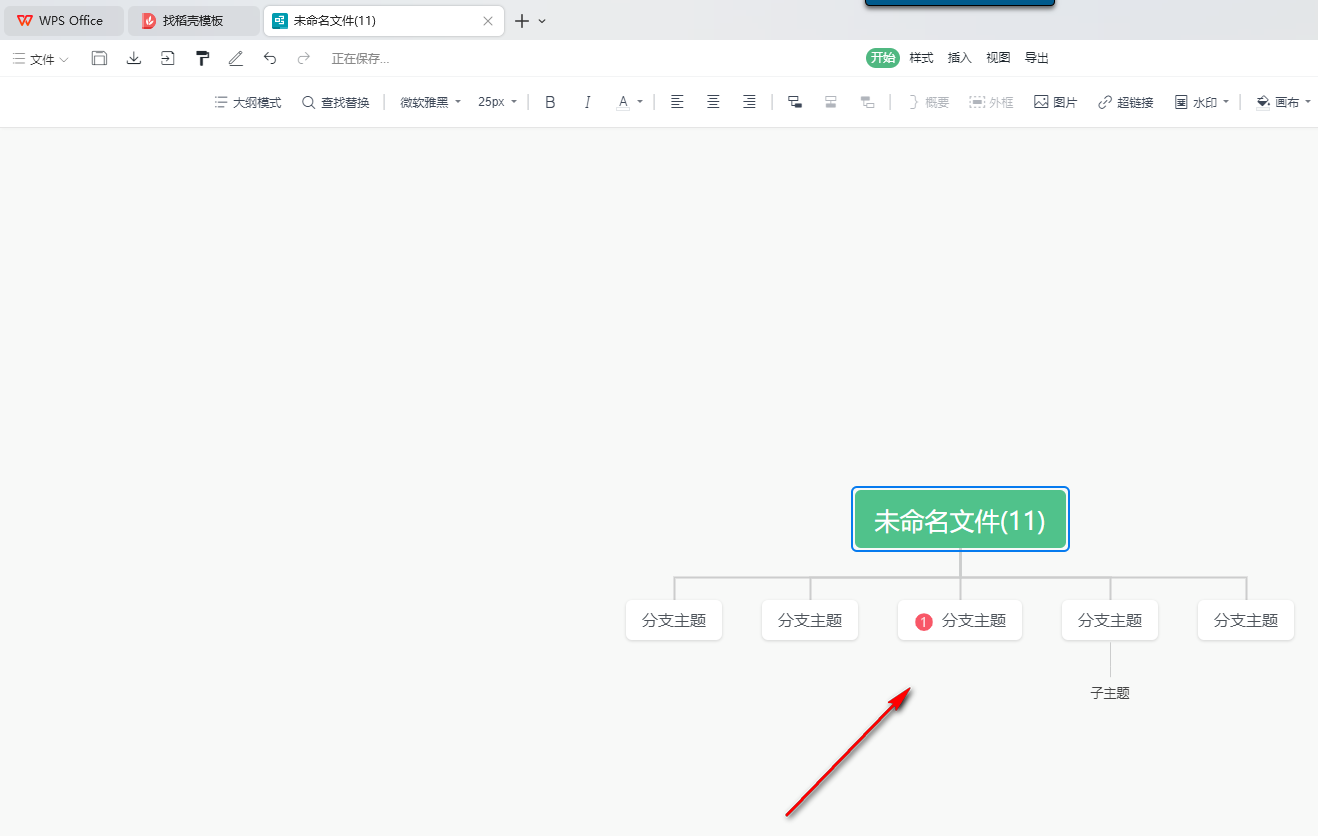Switch to the 找稻壳模板 tab
The image size is (1318, 836).
click(193, 20)
